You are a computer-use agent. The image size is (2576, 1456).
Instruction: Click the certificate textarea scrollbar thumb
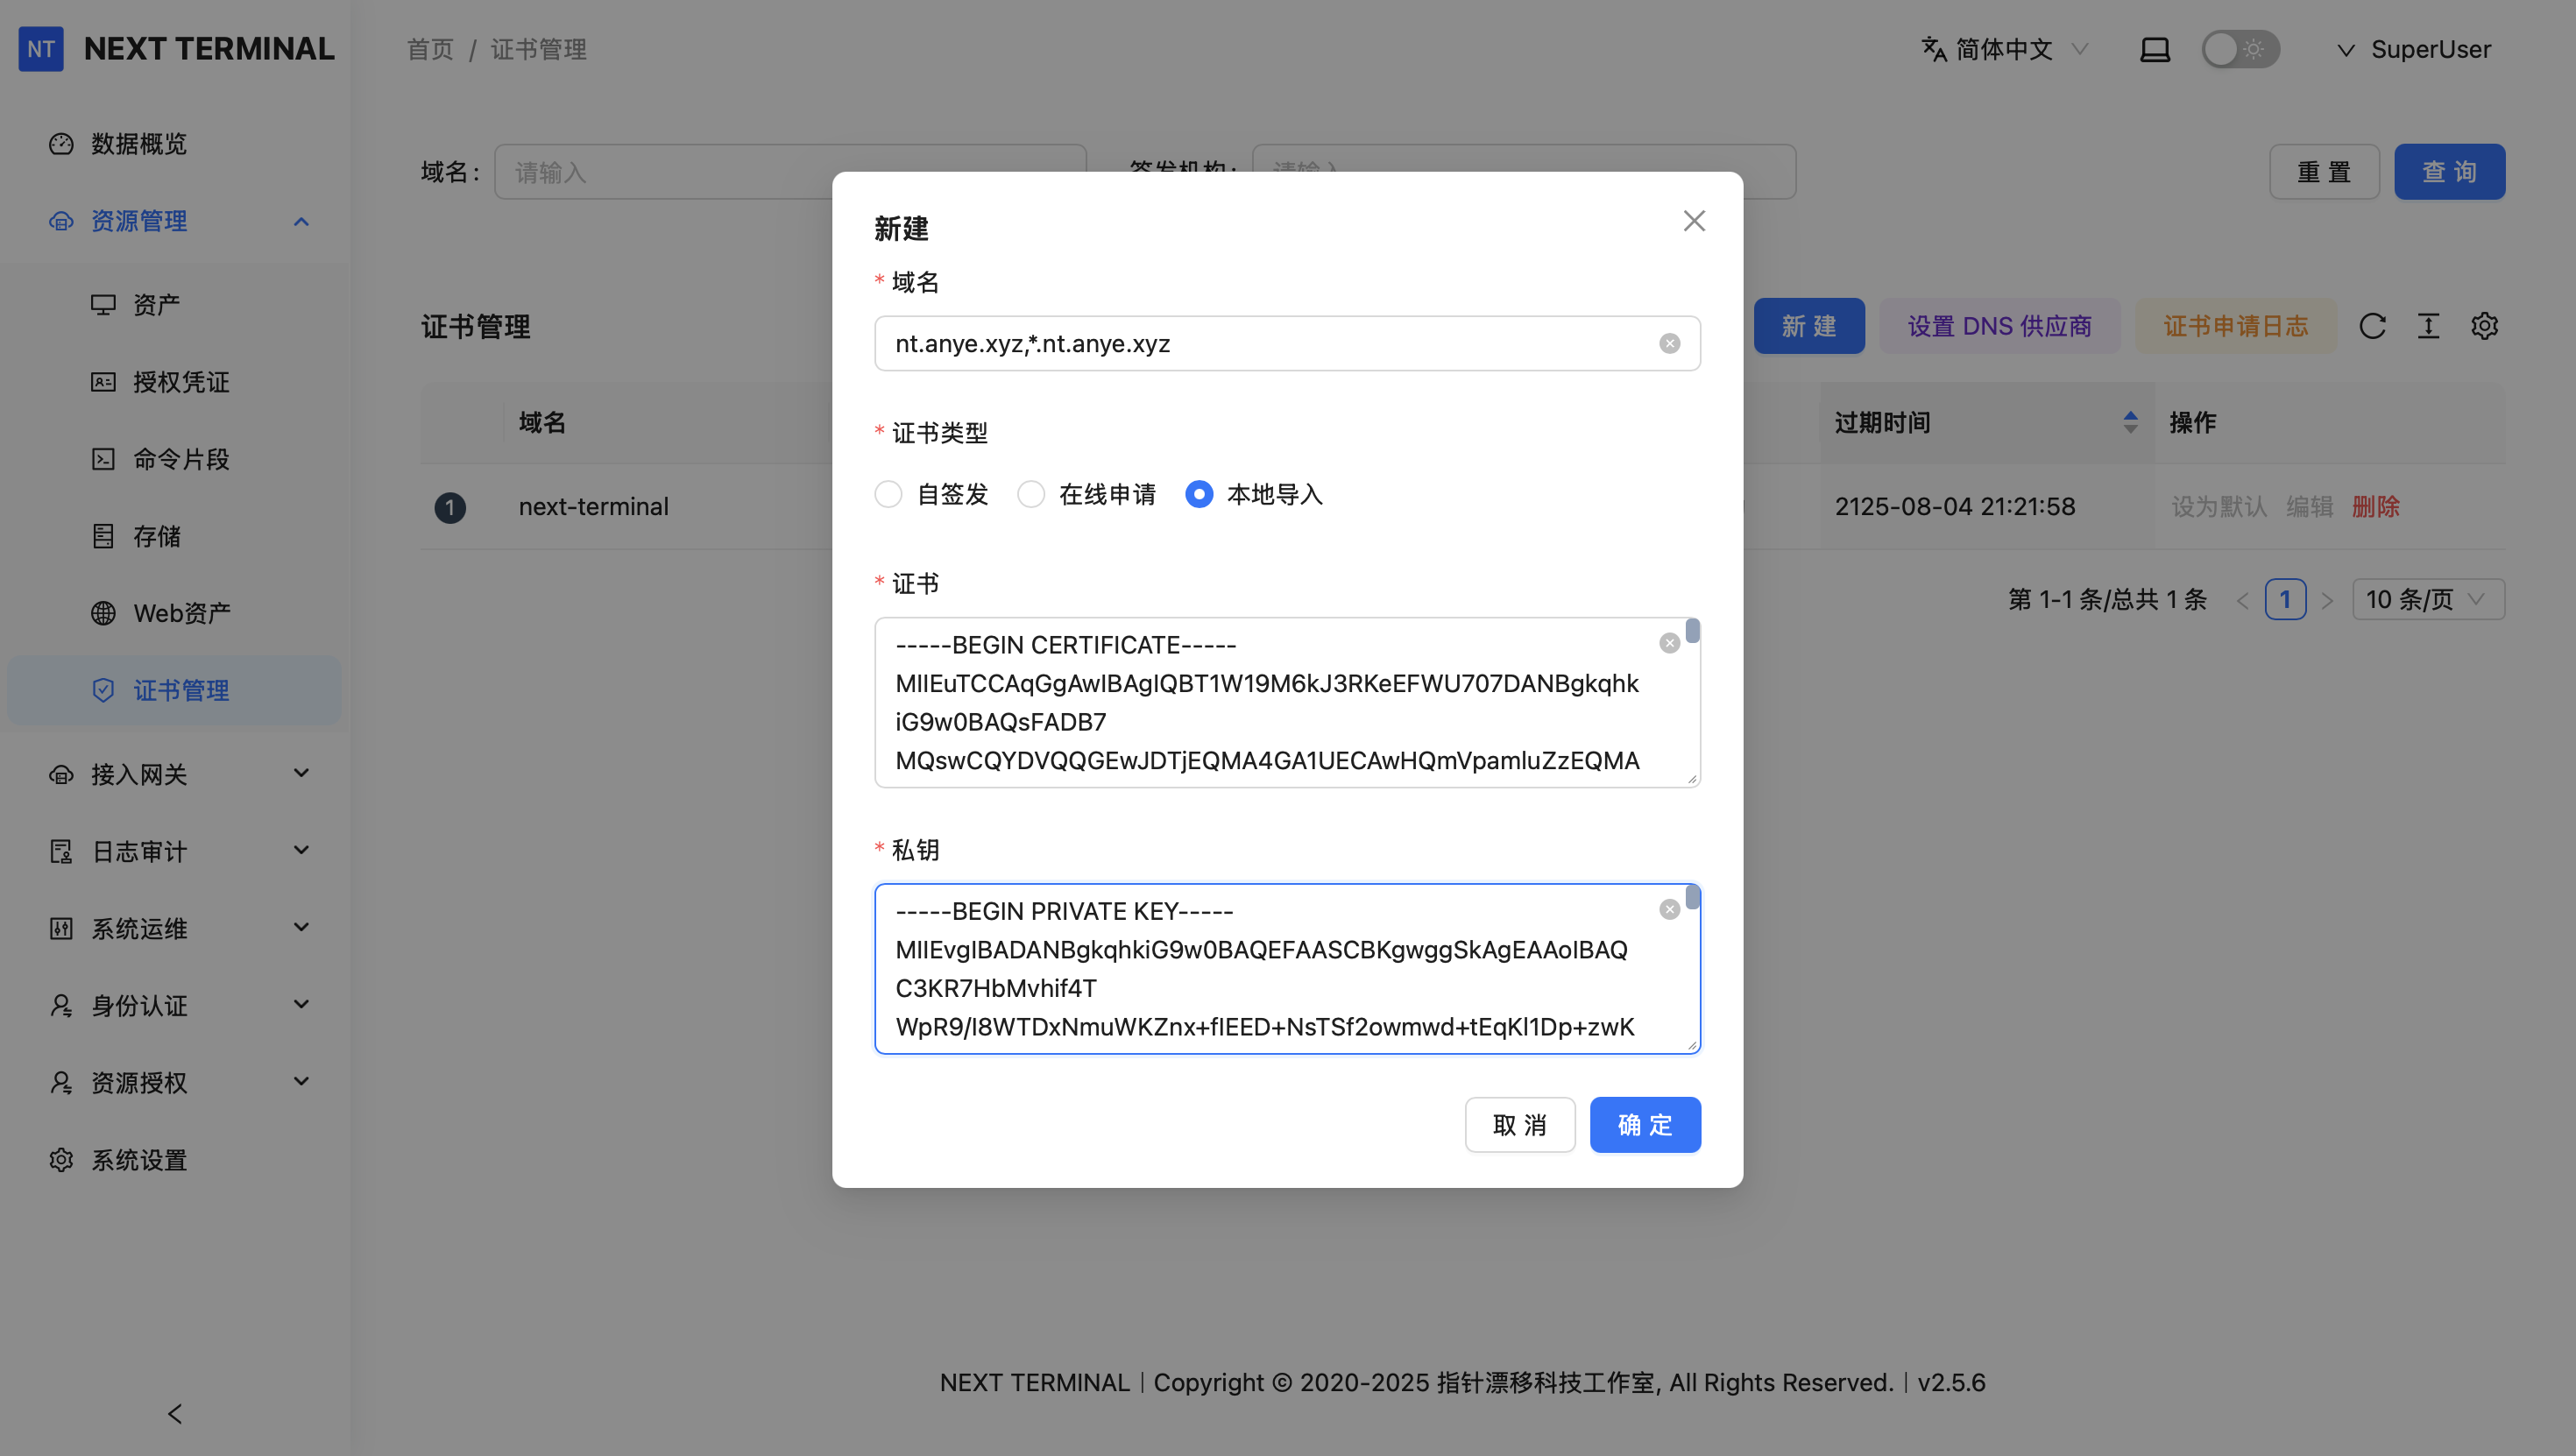click(1692, 631)
